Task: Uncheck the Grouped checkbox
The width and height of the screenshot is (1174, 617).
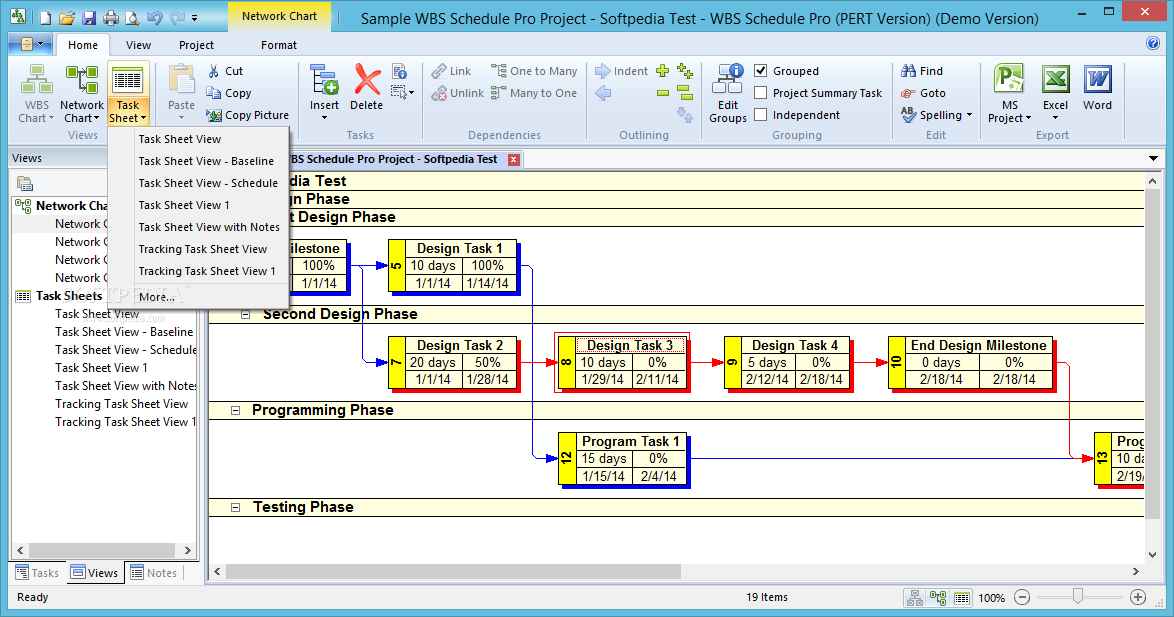Action: coord(761,70)
